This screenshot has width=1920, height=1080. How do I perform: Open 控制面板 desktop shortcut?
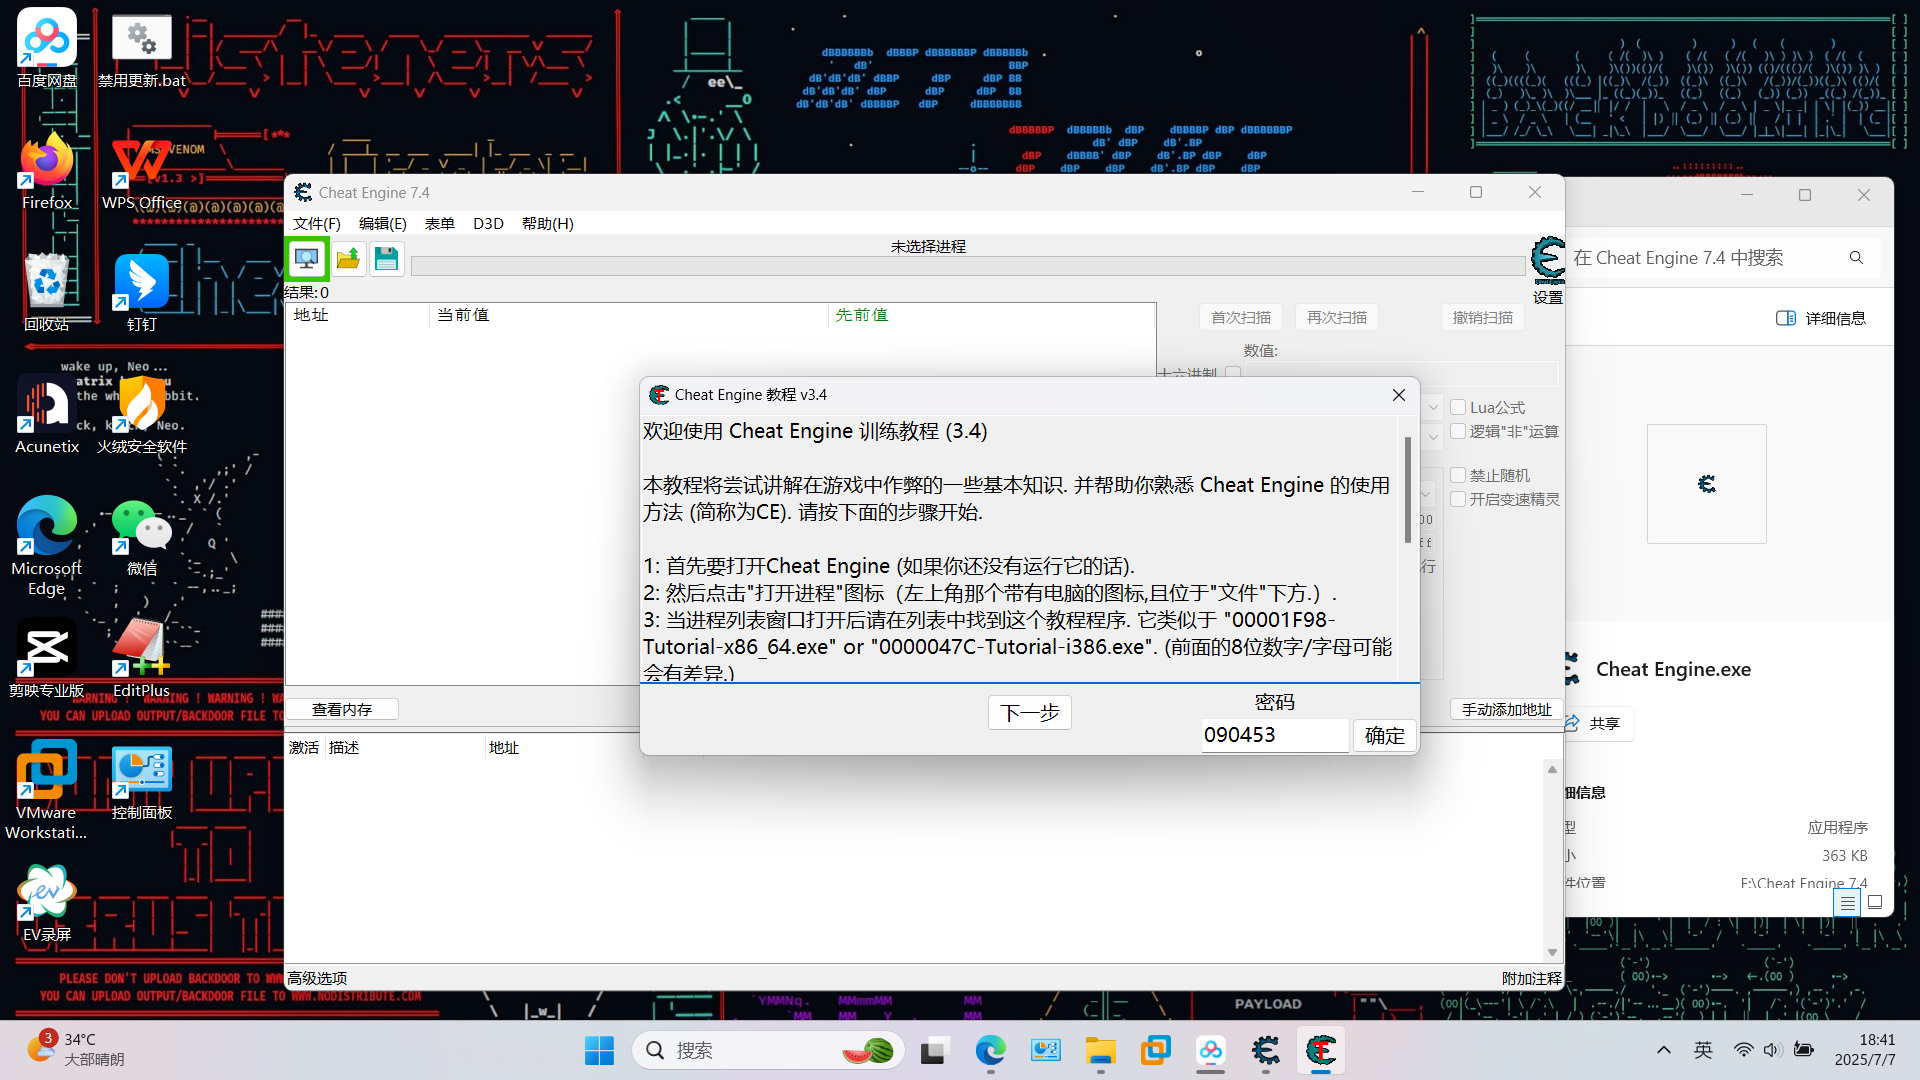pos(142,782)
